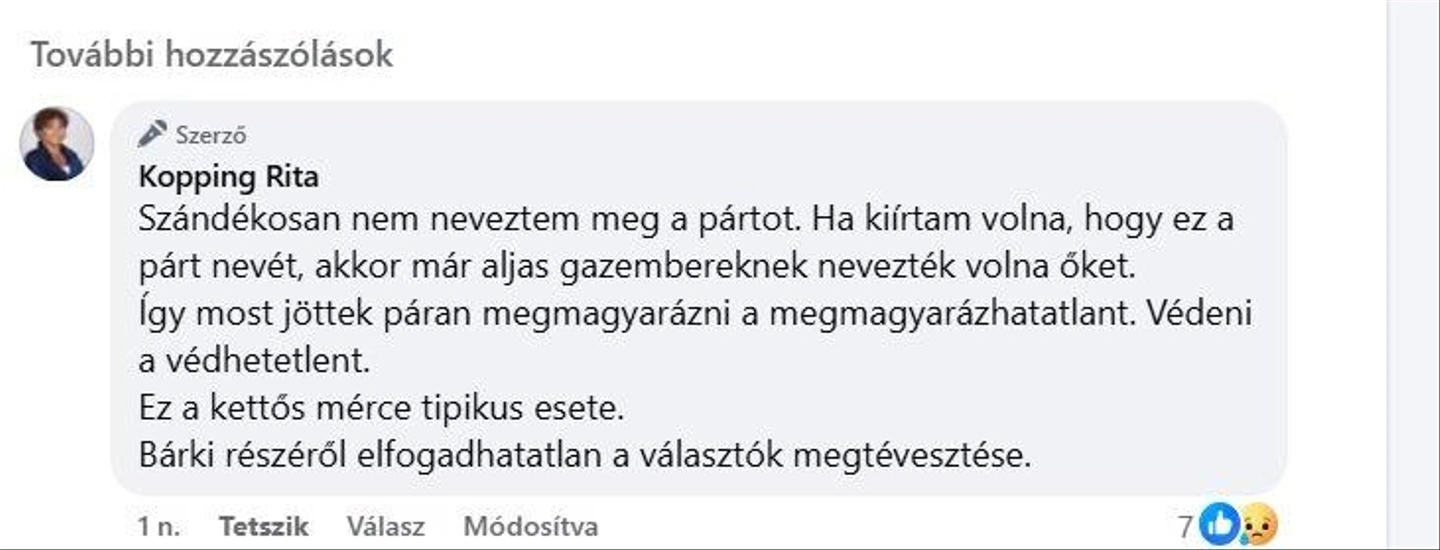Click the first line starting with Szándékosan
The image size is (1440, 550).
[685, 219]
